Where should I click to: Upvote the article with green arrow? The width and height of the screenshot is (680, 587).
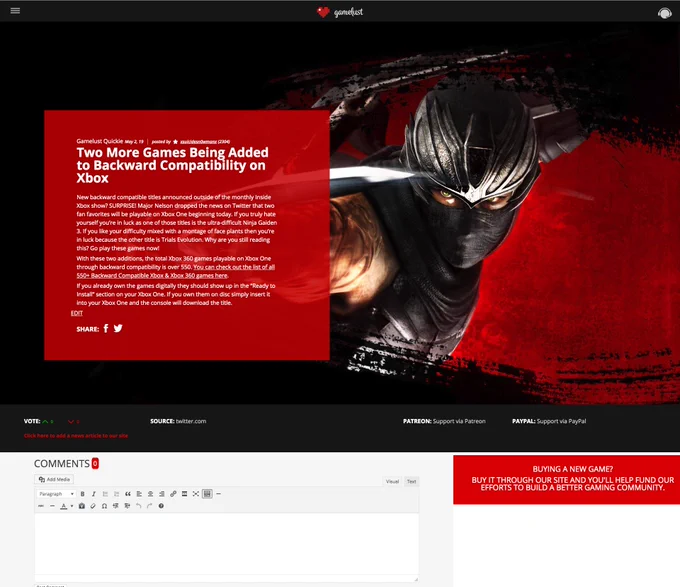[45, 421]
